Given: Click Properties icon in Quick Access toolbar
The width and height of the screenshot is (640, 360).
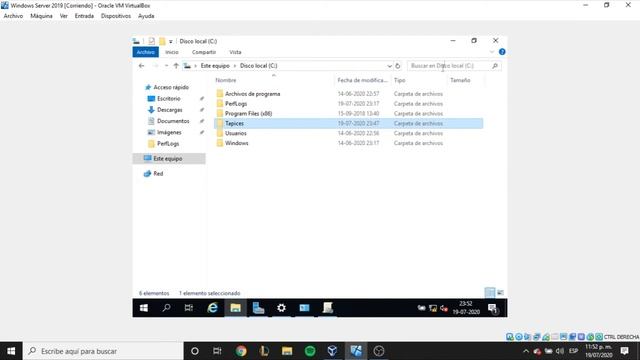Looking at the screenshot, I should click(x=151, y=41).
